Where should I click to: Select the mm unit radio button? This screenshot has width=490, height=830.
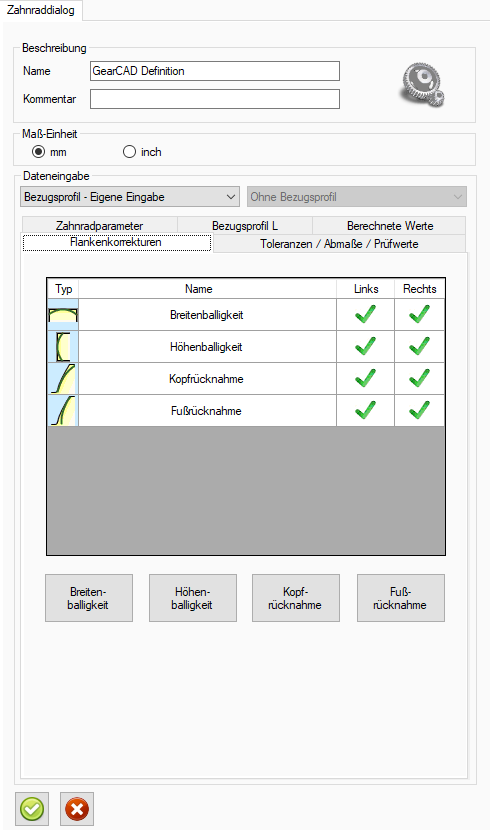pos(39,152)
